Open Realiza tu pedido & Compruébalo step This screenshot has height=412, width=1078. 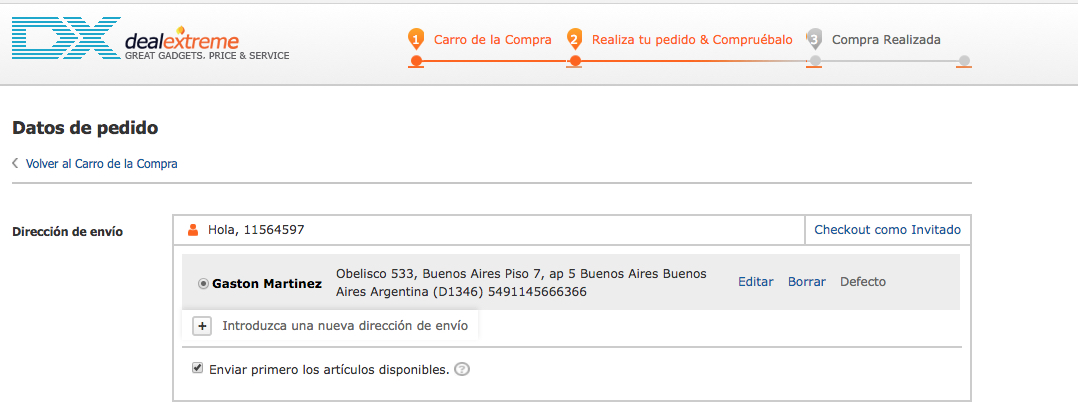(692, 40)
